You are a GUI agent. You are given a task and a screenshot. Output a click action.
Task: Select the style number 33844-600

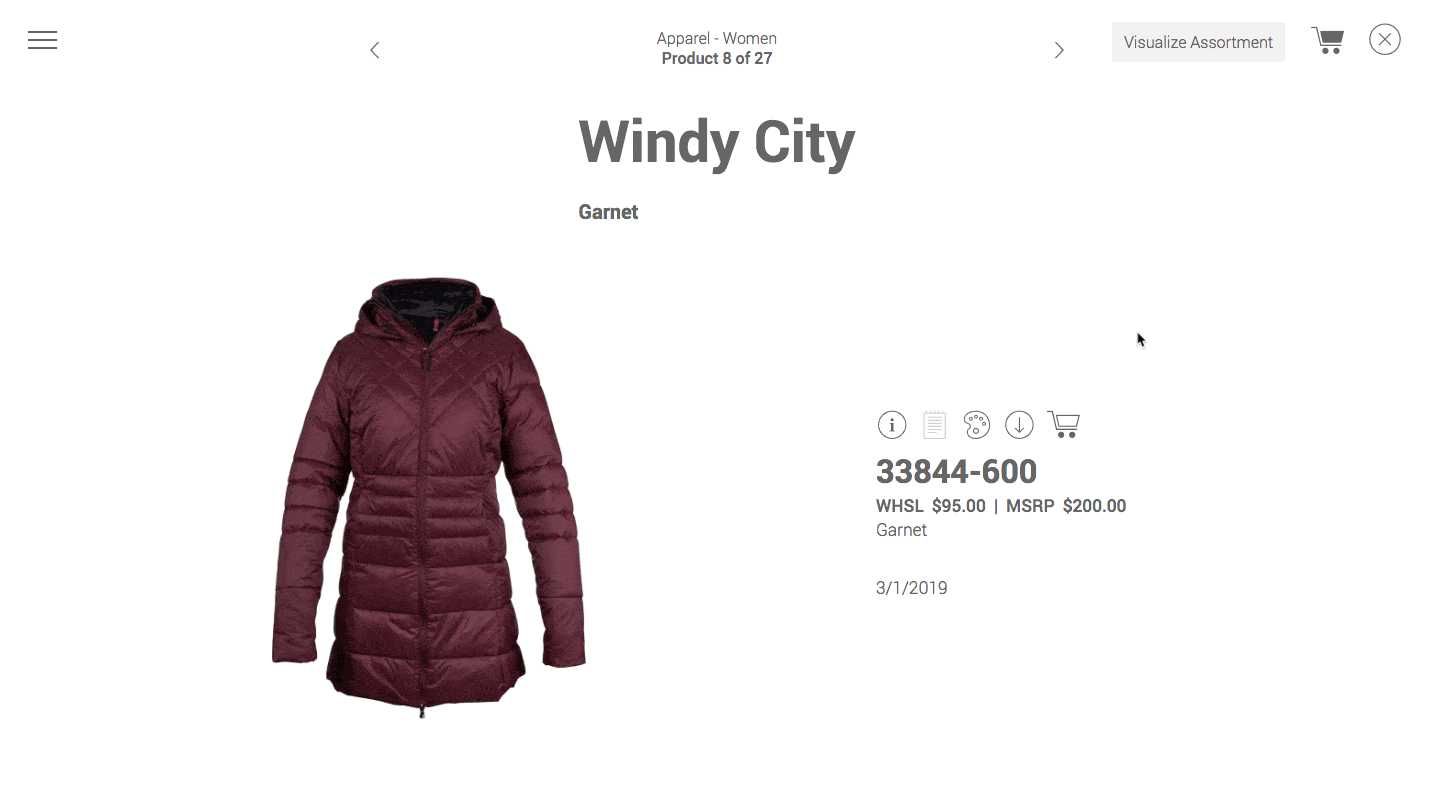point(957,471)
